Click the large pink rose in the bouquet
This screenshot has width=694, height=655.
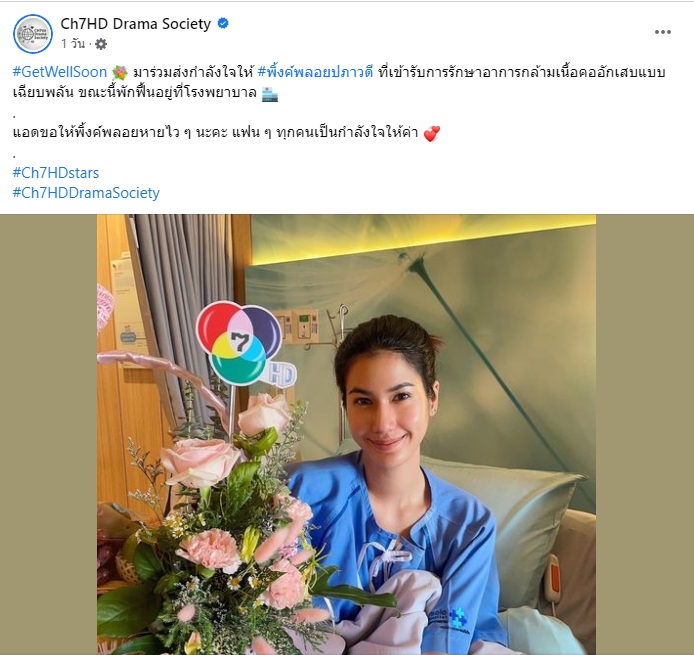pos(200,460)
